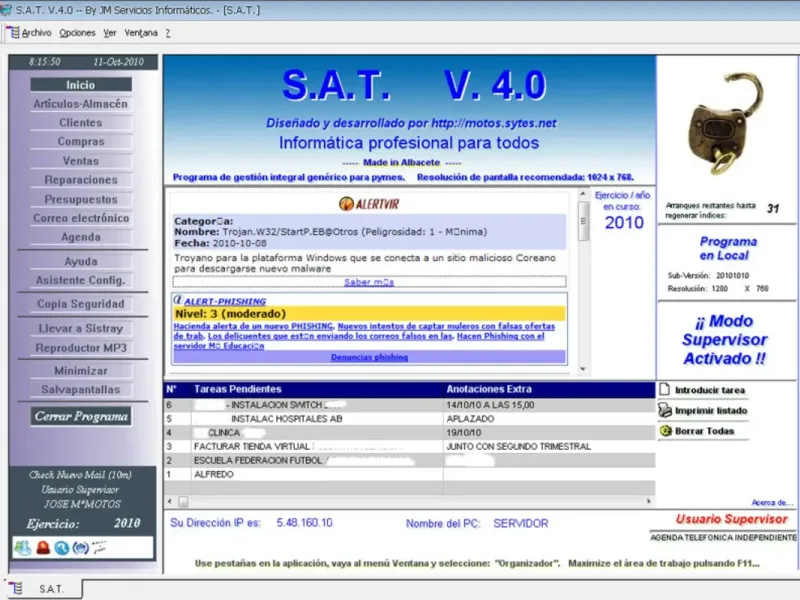Open the ALERT-PHISHING link
The image size is (800, 600).
225,302
